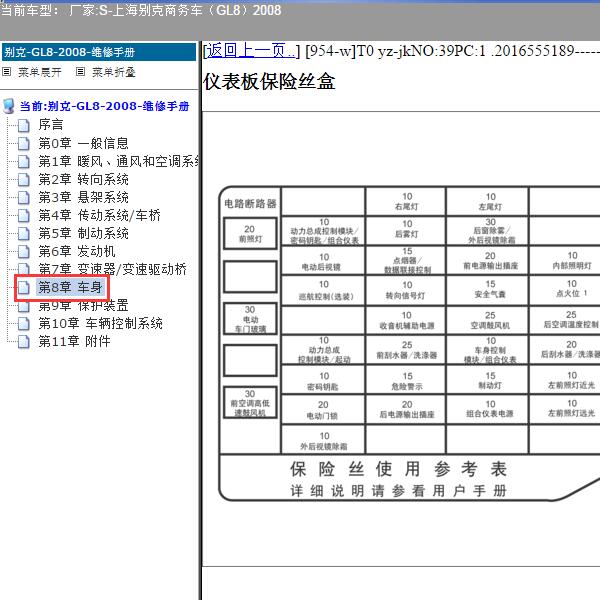The width and height of the screenshot is (600, 600).
Task: Click the 10 左尾灯 fuse cell
Action: click(x=488, y=201)
